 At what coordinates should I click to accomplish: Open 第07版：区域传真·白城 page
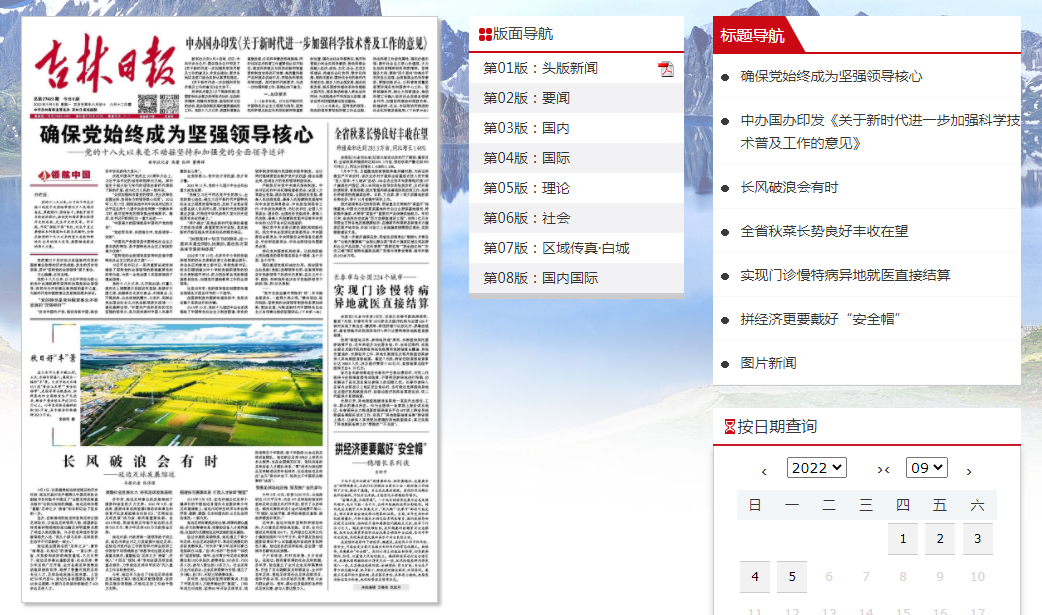(556, 248)
